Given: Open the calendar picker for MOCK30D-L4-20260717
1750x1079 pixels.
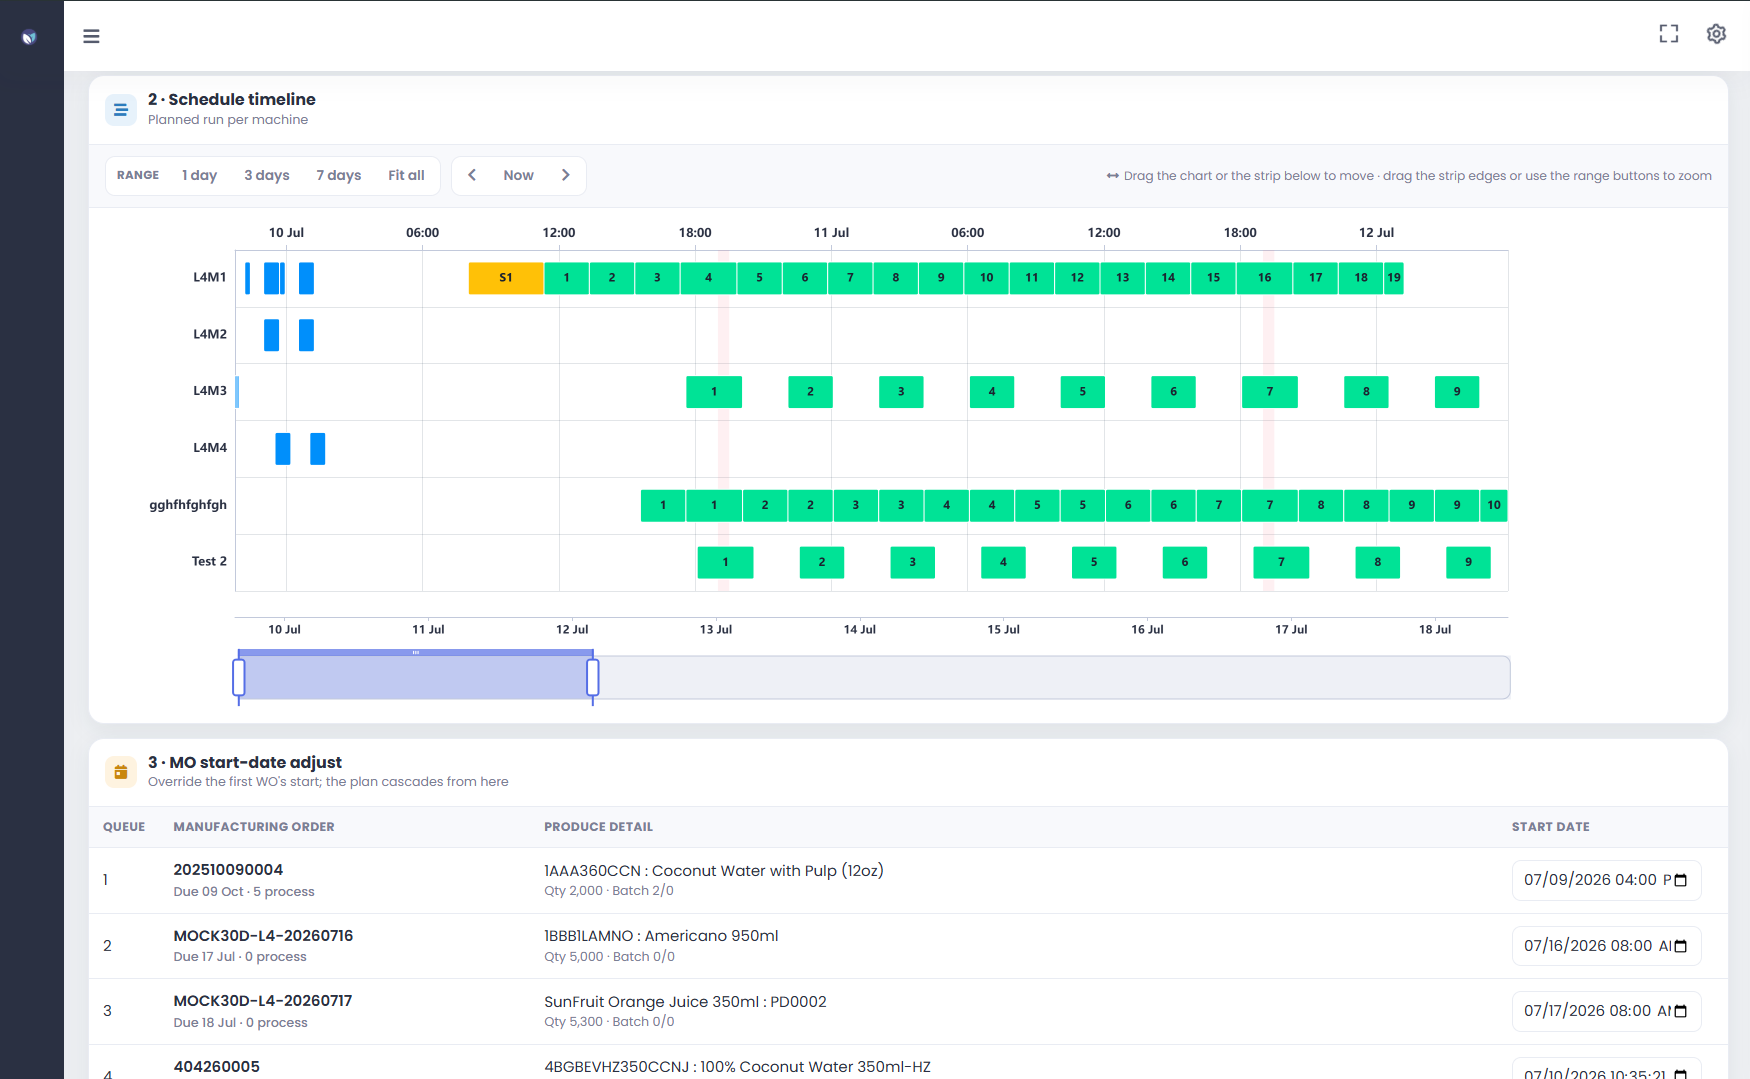Looking at the screenshot, I should pos(1680,1011).
